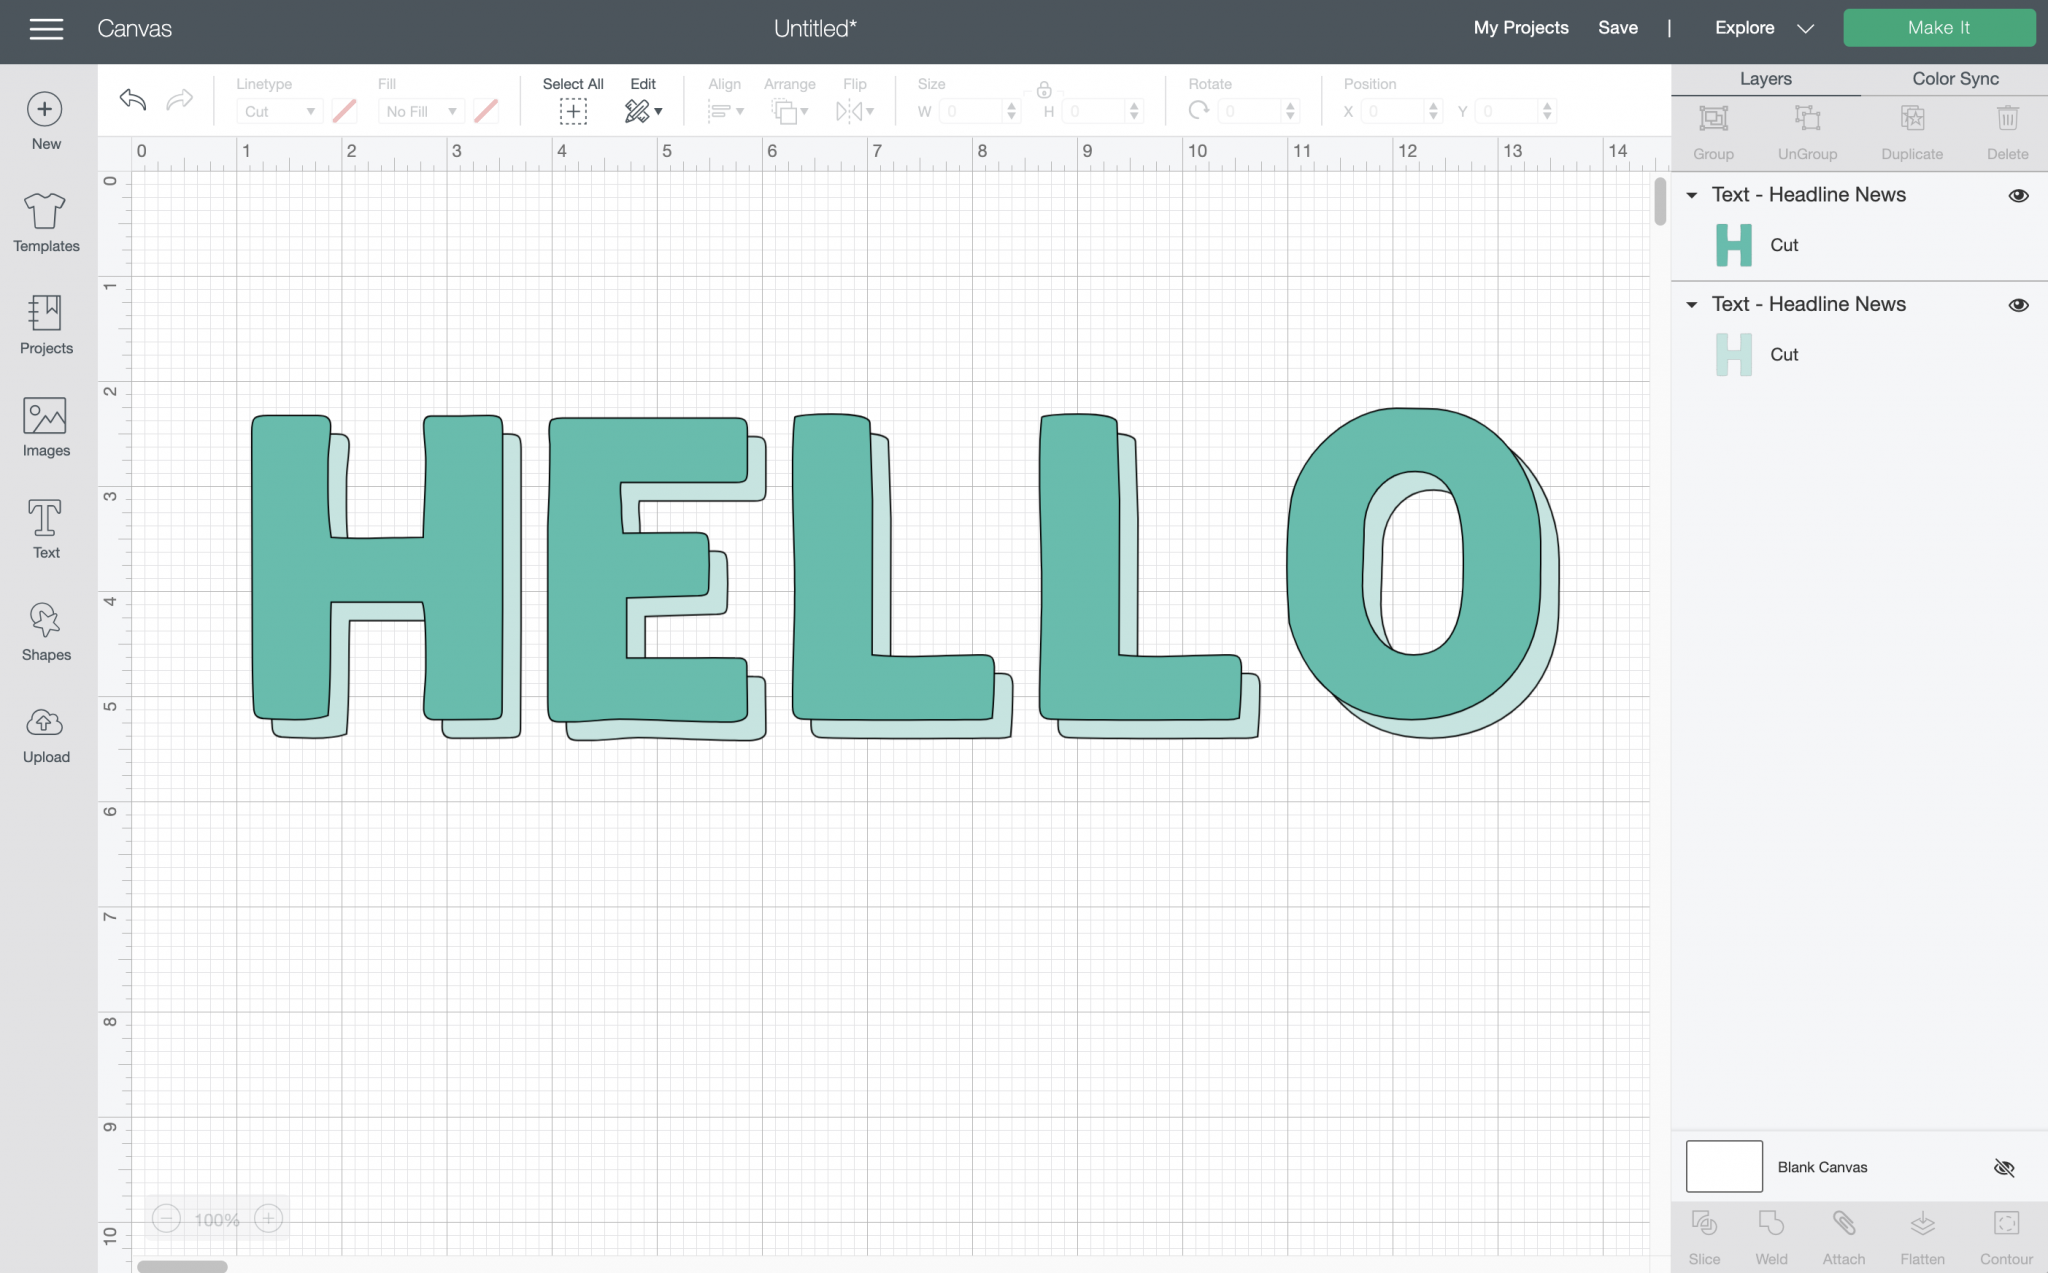Click the Delete trash icon
The width and height of the screenshot is (2048, 1273).
tap(2007, 119)
